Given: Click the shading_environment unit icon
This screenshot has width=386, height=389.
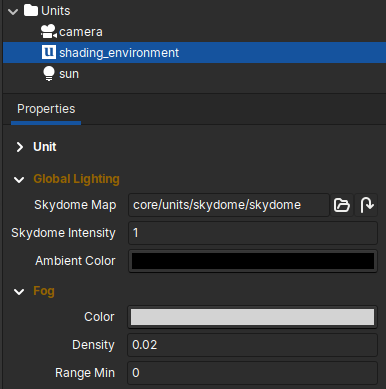Looking at the screenshot, I should (x=49, y=52).
